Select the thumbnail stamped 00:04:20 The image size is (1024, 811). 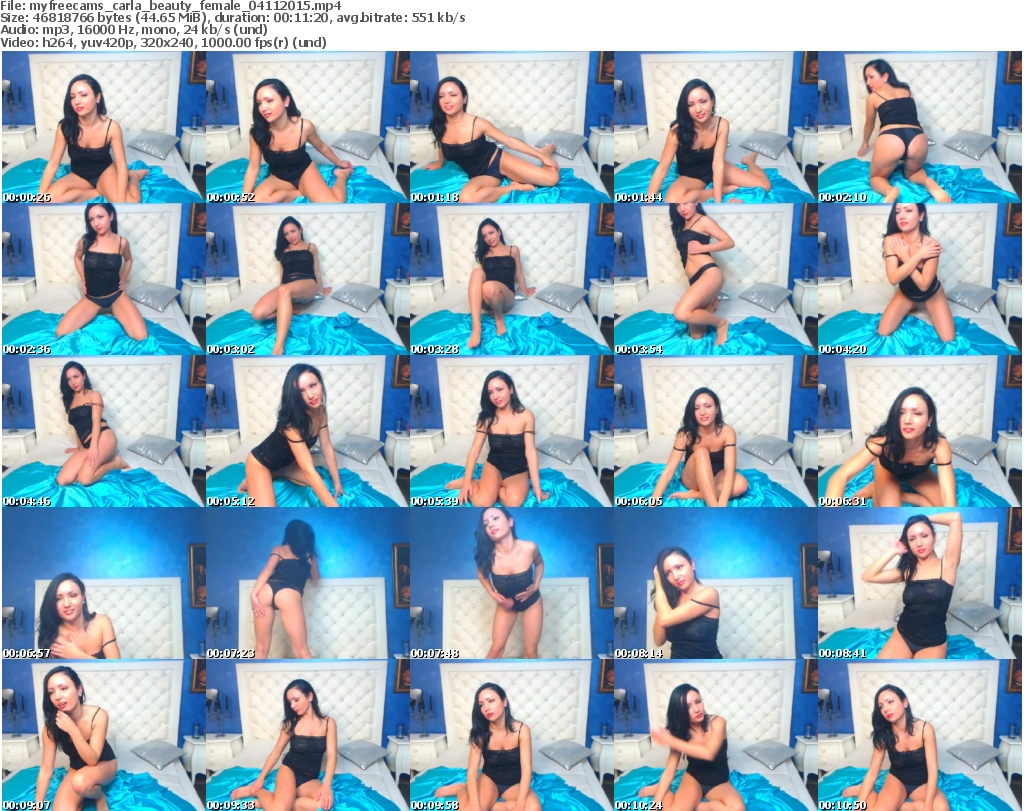pos(920,279)
